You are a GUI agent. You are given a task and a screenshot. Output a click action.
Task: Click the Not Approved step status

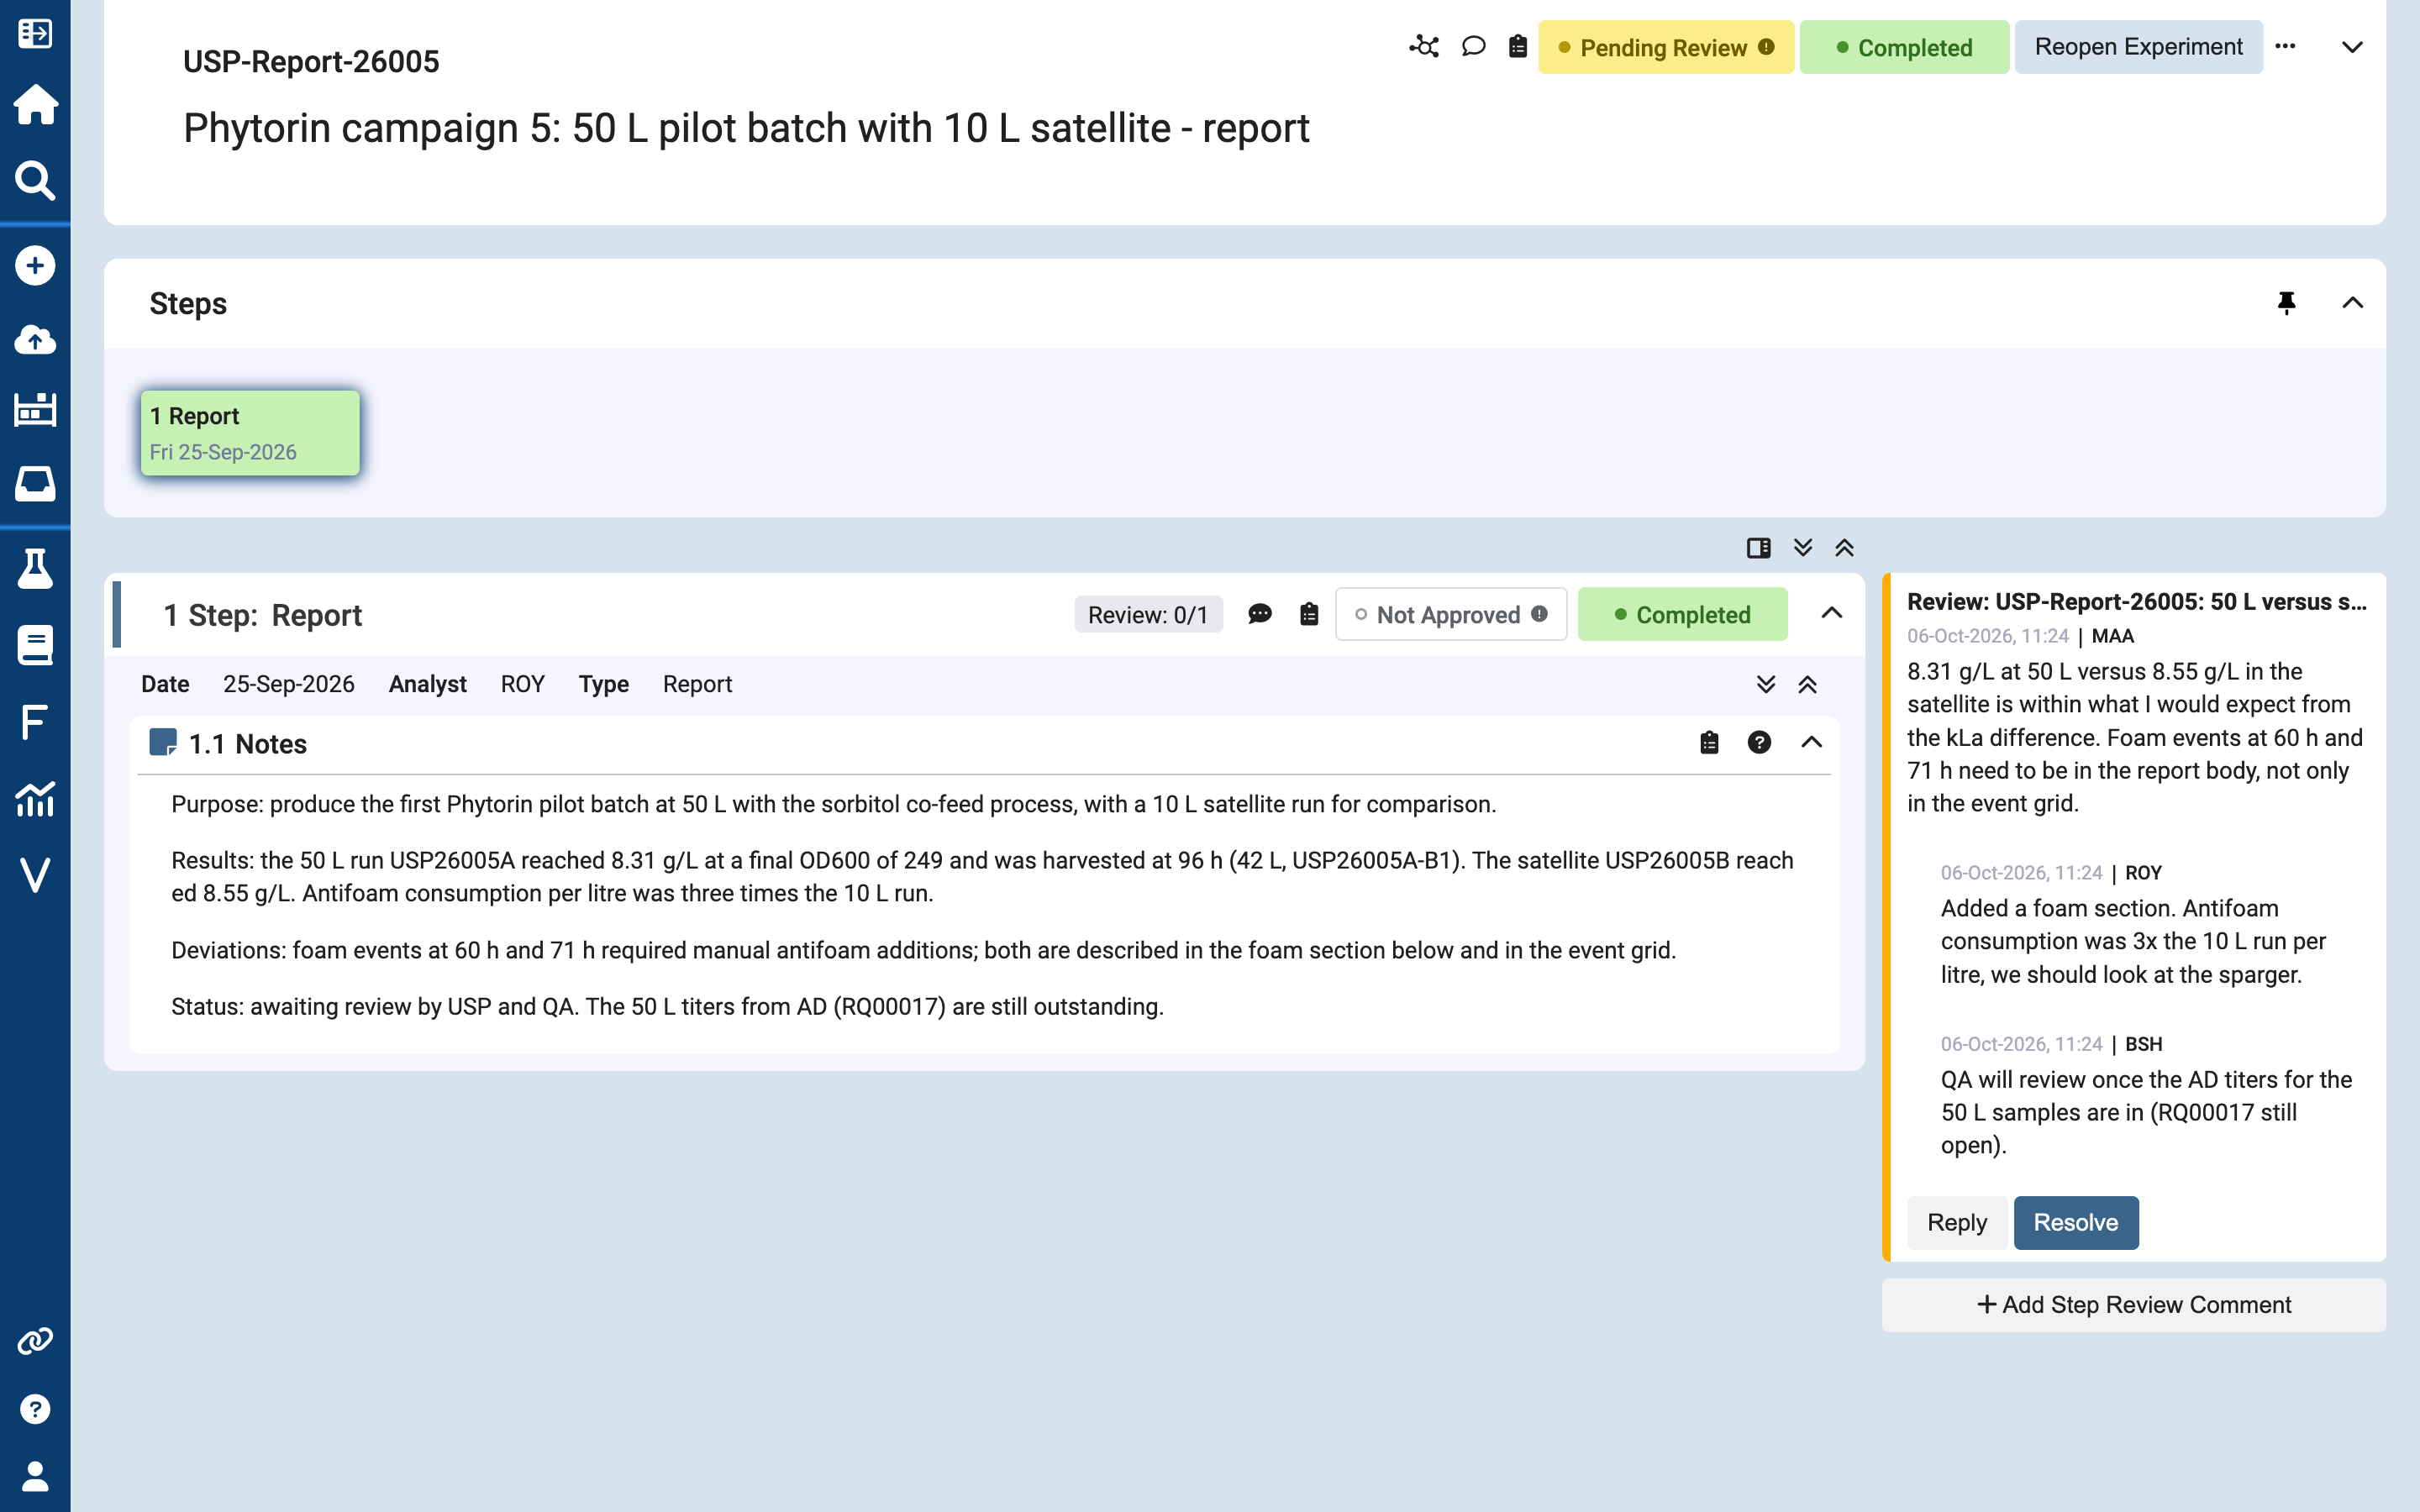(x=1451, y=614)
